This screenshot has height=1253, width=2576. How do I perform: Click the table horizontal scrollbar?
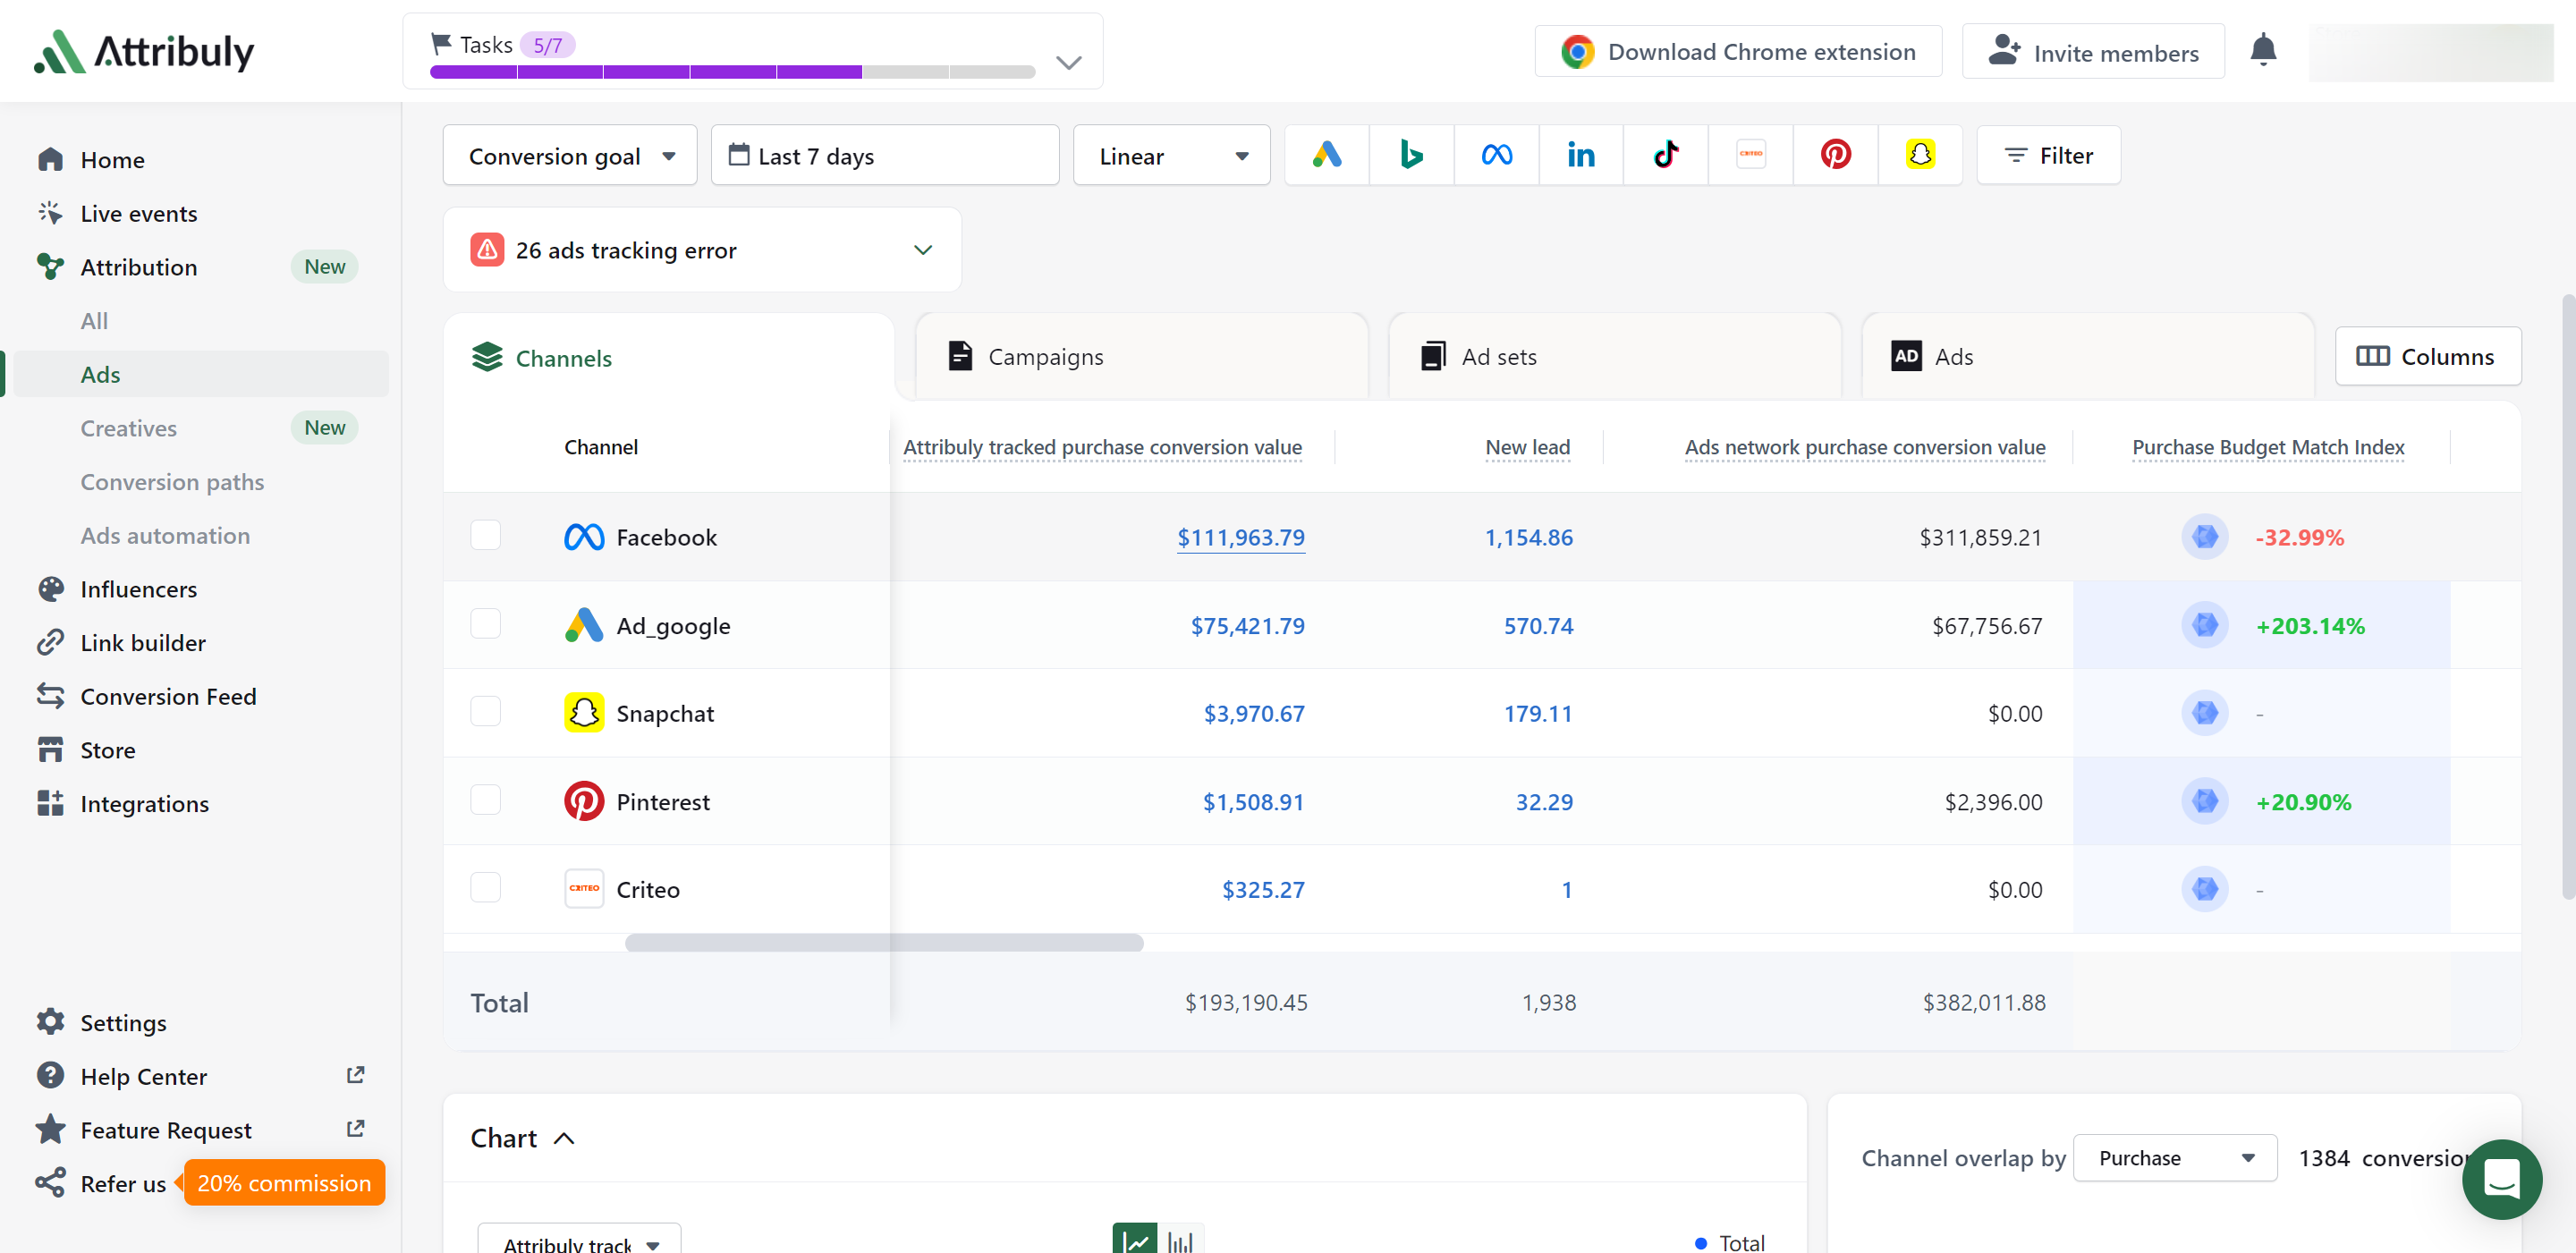(884, 943)
